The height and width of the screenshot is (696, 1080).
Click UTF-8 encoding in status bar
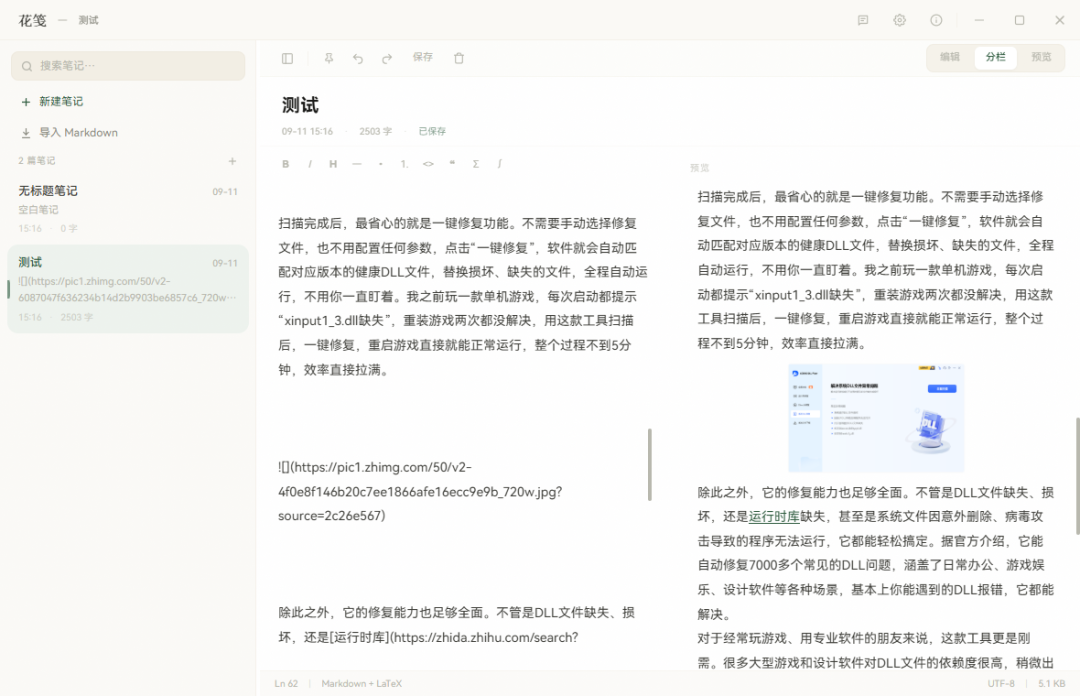click(1001, 684)
